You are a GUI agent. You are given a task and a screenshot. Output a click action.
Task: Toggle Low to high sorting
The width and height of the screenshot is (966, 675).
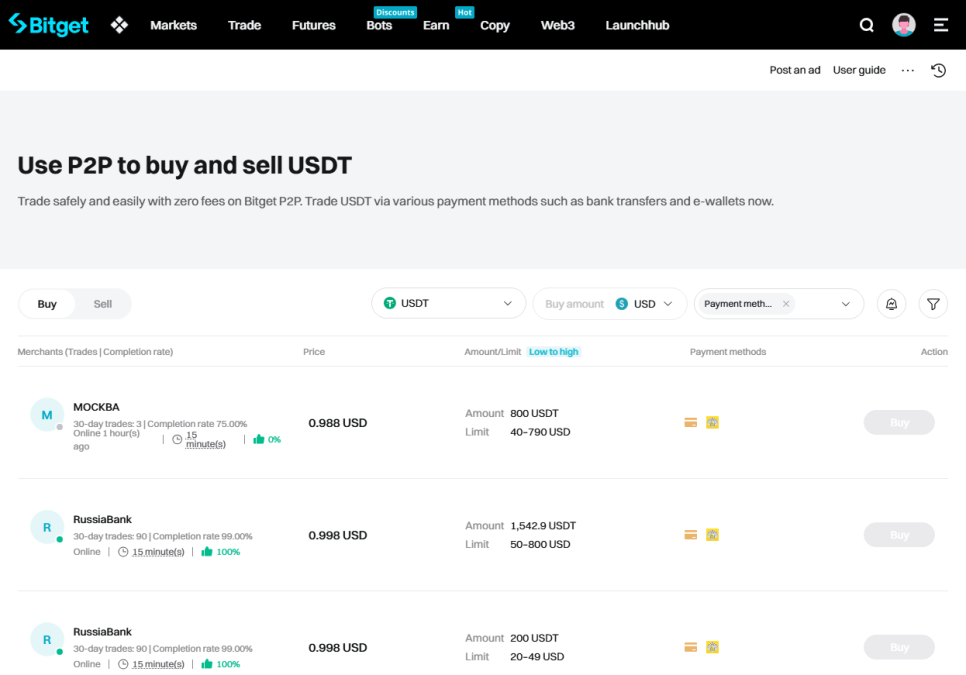click(553, 352)
